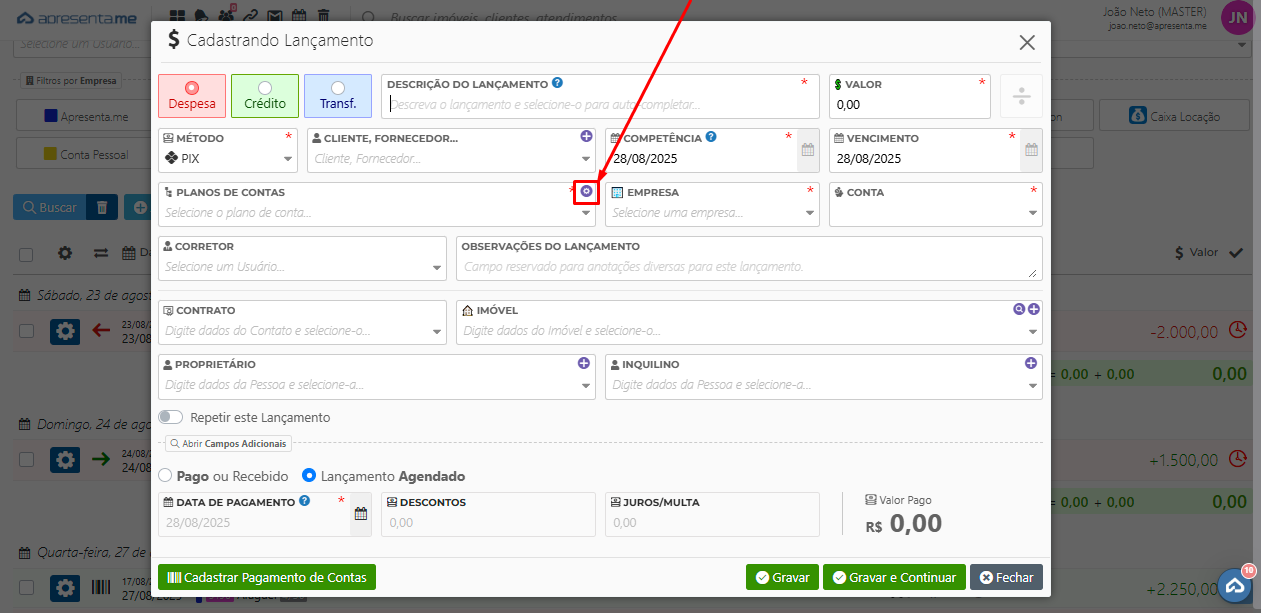Screen dimensions: 1261x613
Task: Click the help icon next to Data de Pagamento
Action: pyautogui.click(x=304, y=501)
